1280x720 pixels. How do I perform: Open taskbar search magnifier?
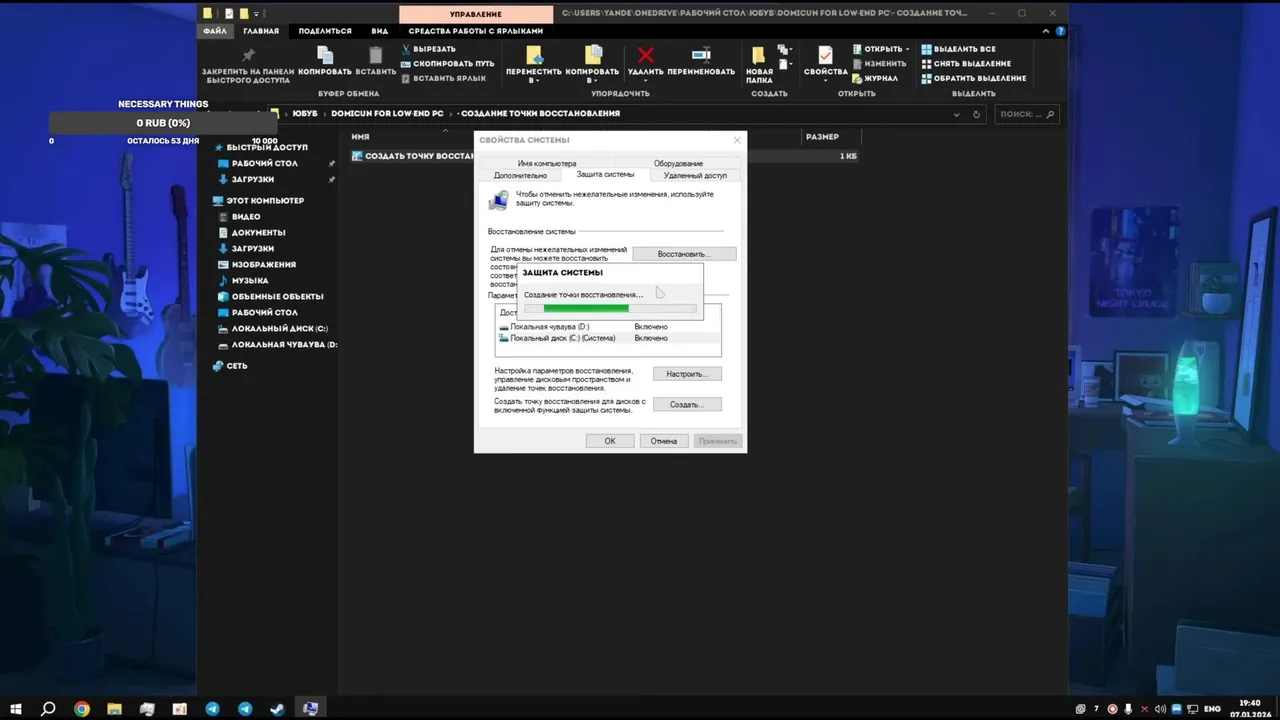click(x=48, y=709)
